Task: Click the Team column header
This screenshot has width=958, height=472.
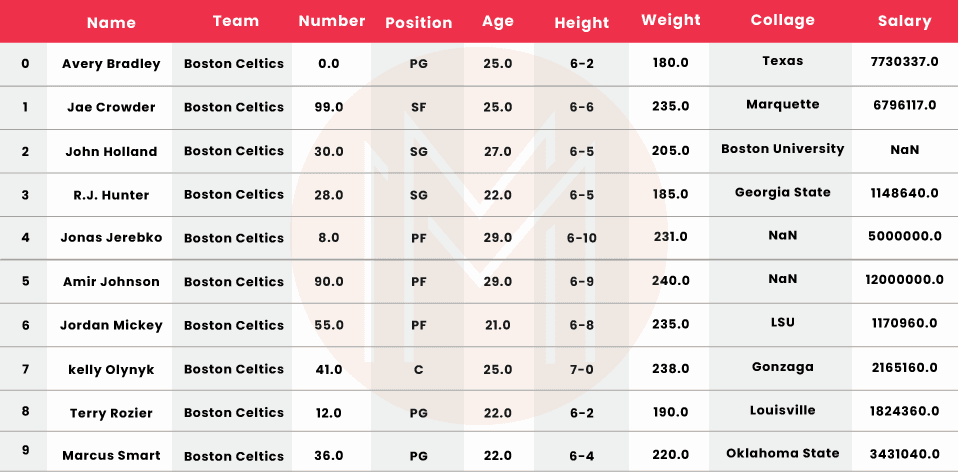Action: click(x=235, y=21)
